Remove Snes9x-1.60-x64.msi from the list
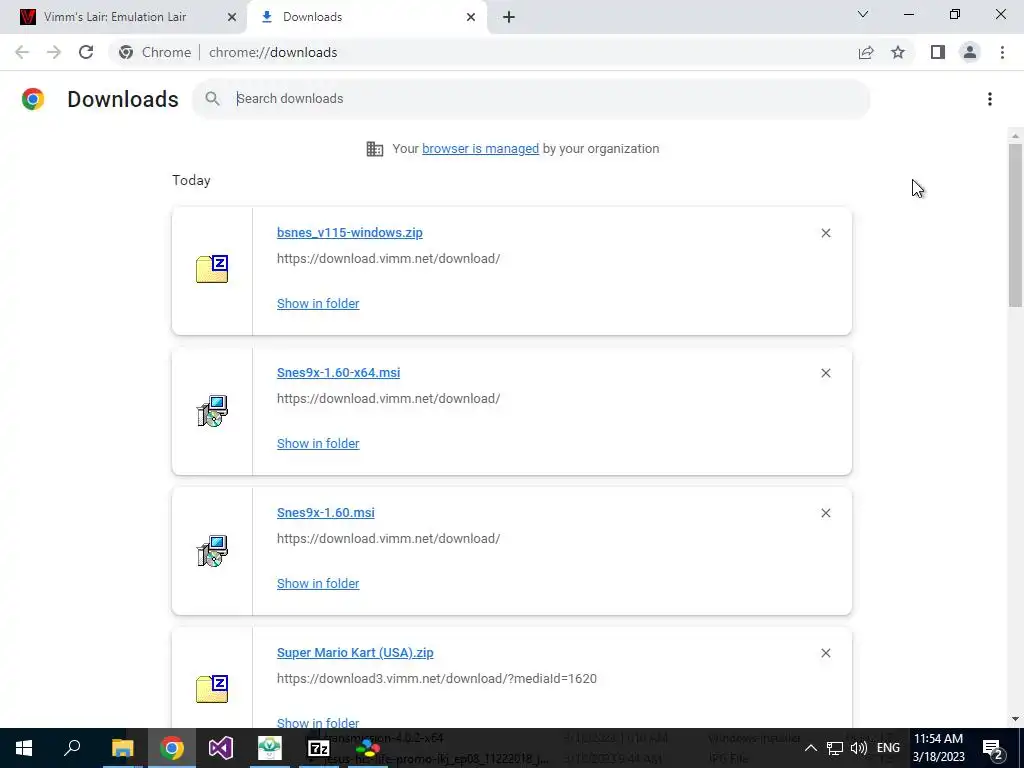Screen dimensions: 1024x768 point(826,373)
